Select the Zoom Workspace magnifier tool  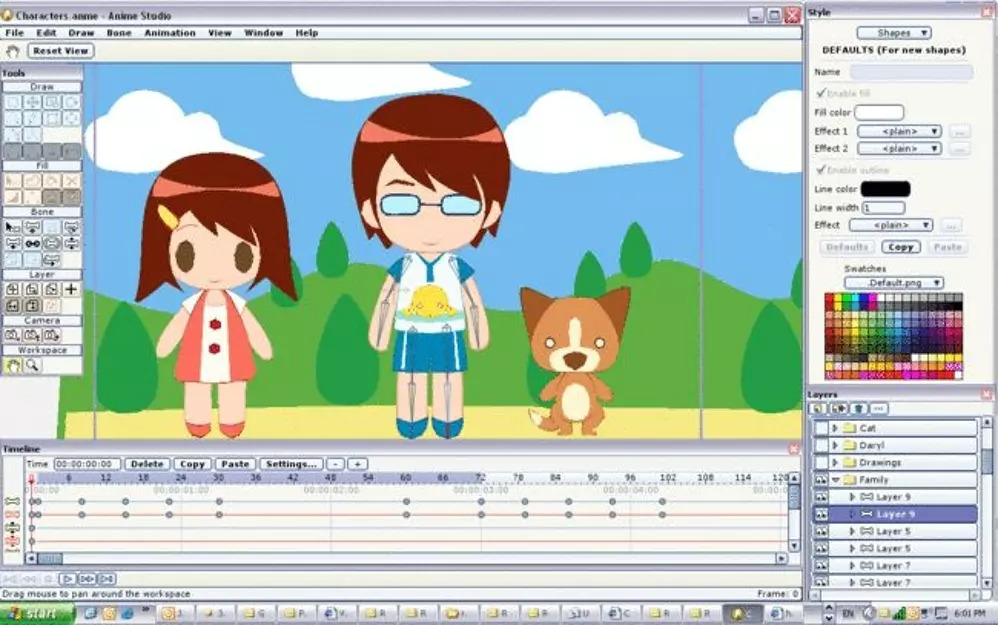click(x=32, y=366)
